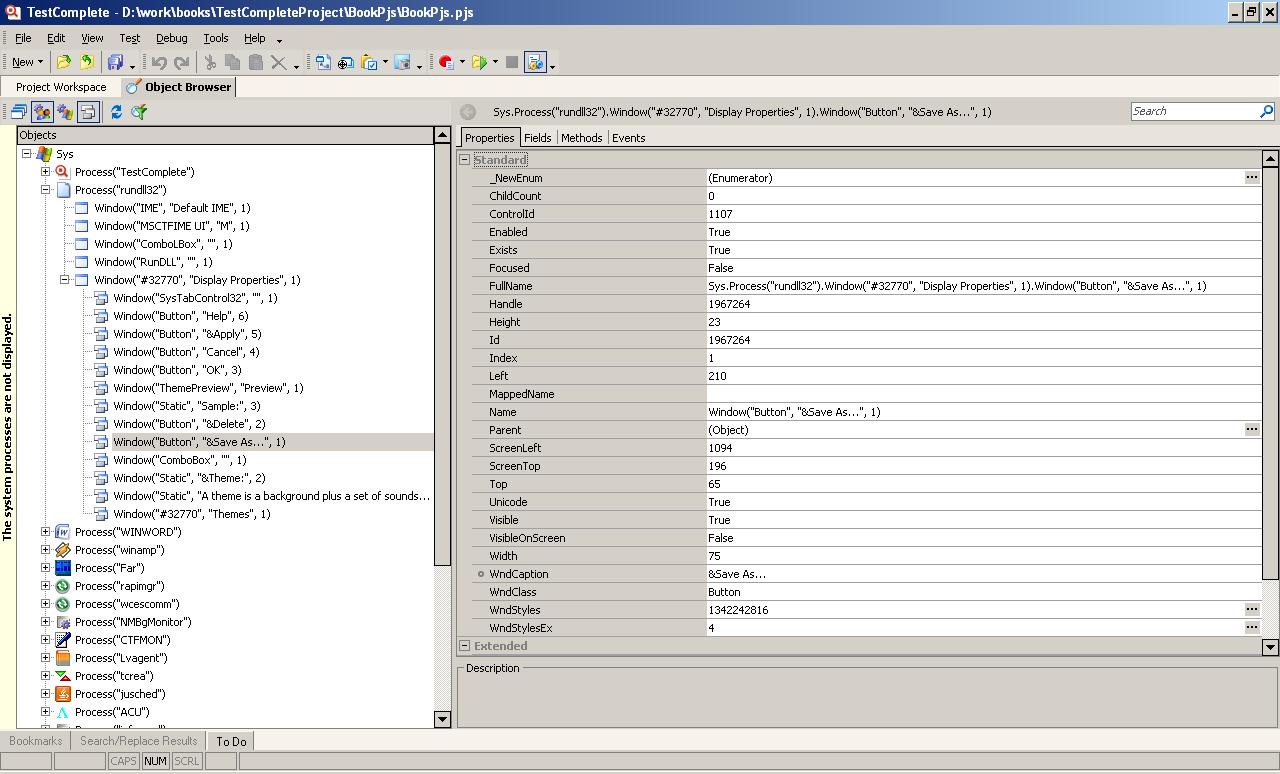Click ellipsis button beside Parent property
This screenshot has width=1280, height=774.
click(1251, 430)
